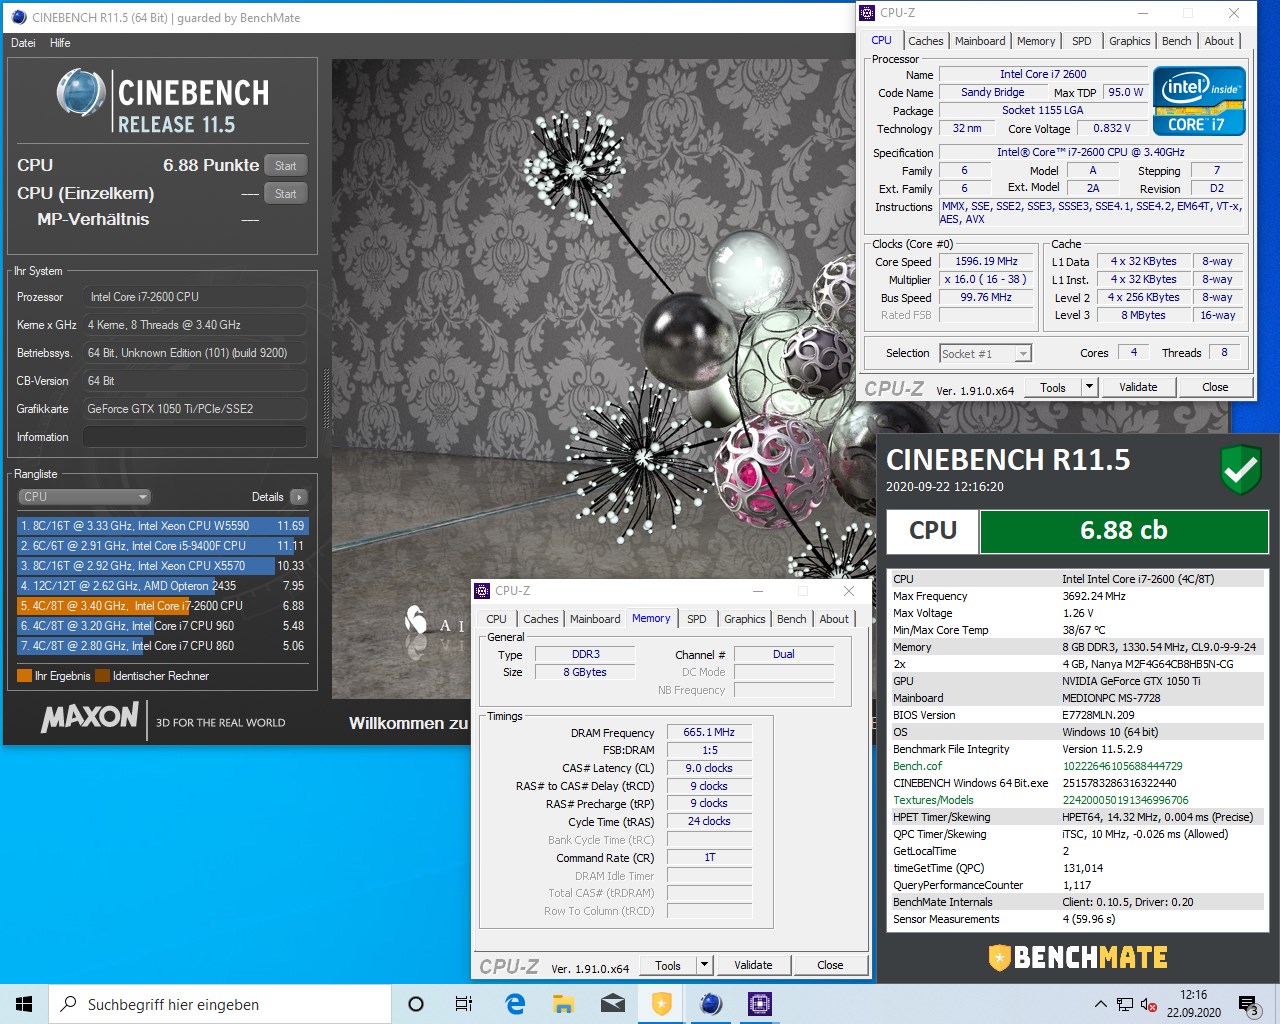The height and width of the screenshot is (1024, 1280).
Task: Open SPD tab in top CPU-Z window
Action: [1082, 41]
